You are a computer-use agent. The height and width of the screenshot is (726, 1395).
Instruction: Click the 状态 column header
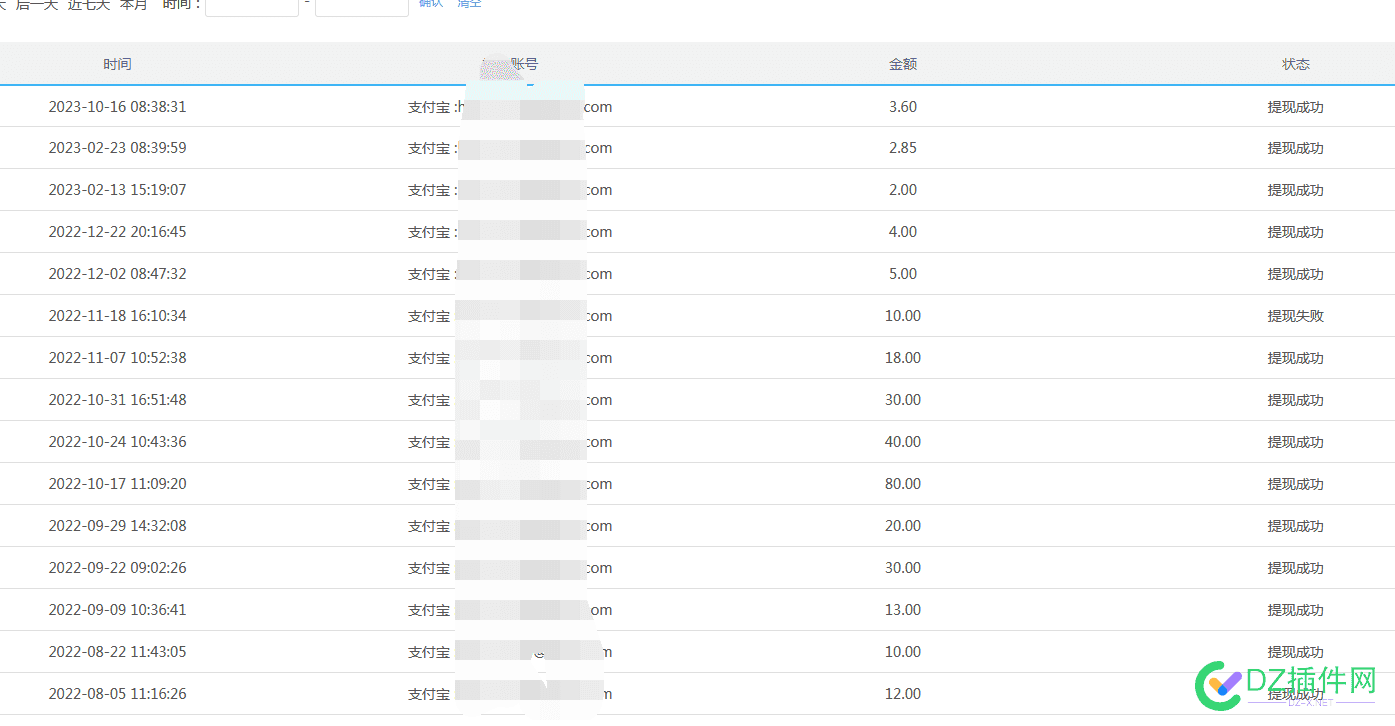point(1296,64)
